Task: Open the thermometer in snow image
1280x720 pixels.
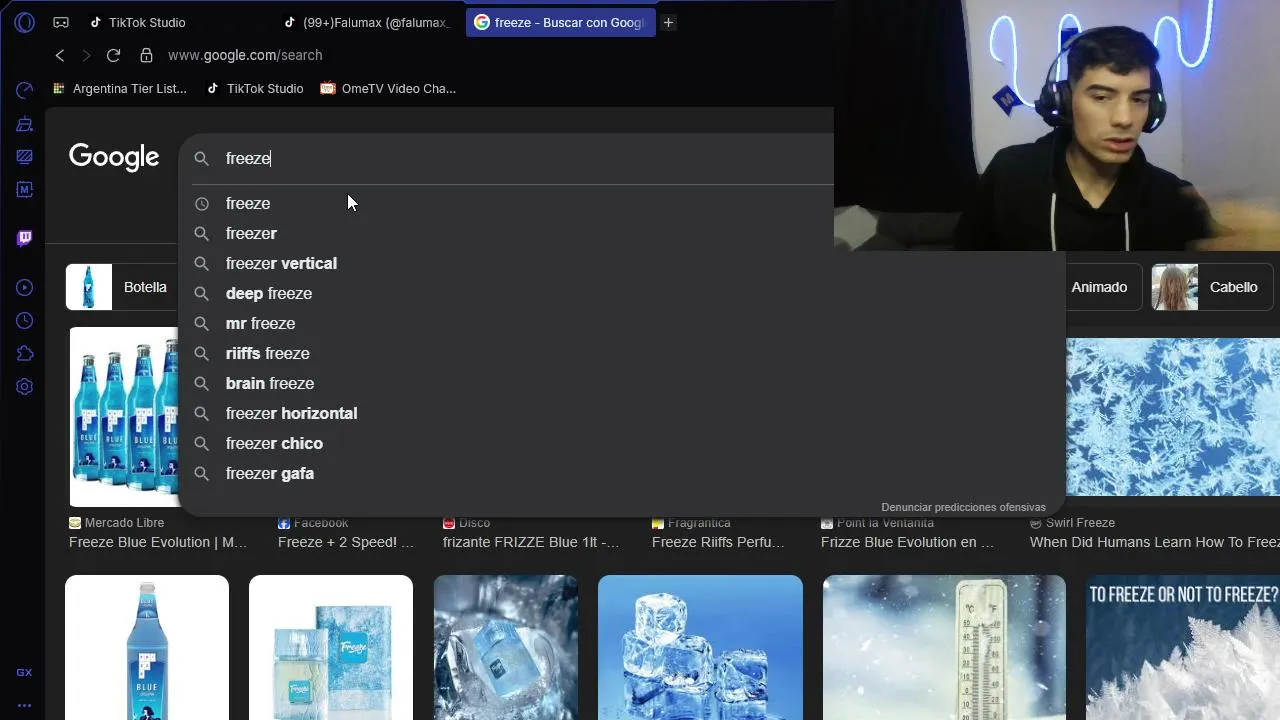Action: 944,647
